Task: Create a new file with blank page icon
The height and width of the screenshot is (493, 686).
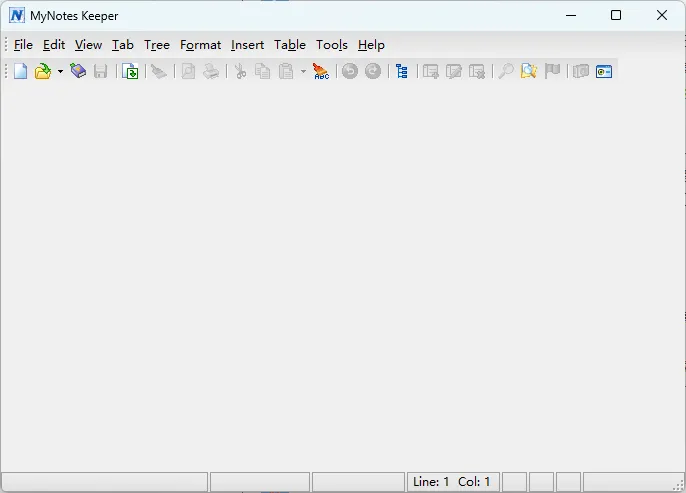Action: click(x=21, y=71)
